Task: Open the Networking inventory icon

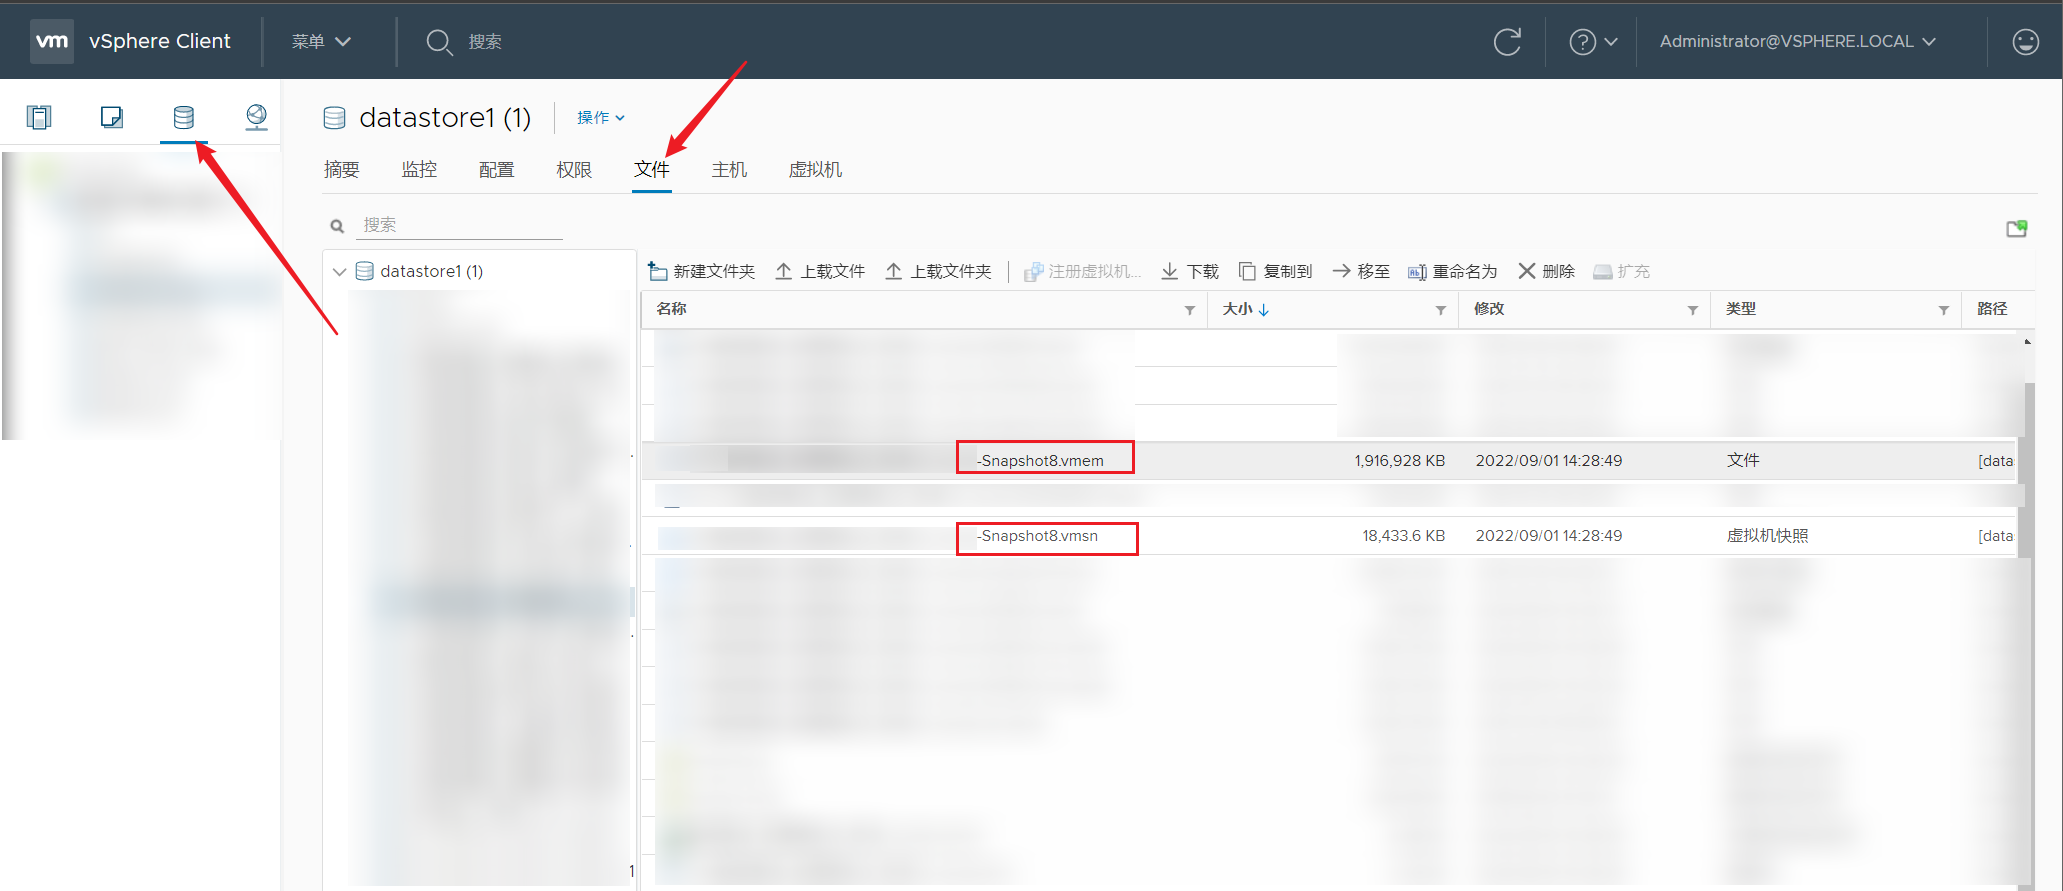Action: point(256,117)
